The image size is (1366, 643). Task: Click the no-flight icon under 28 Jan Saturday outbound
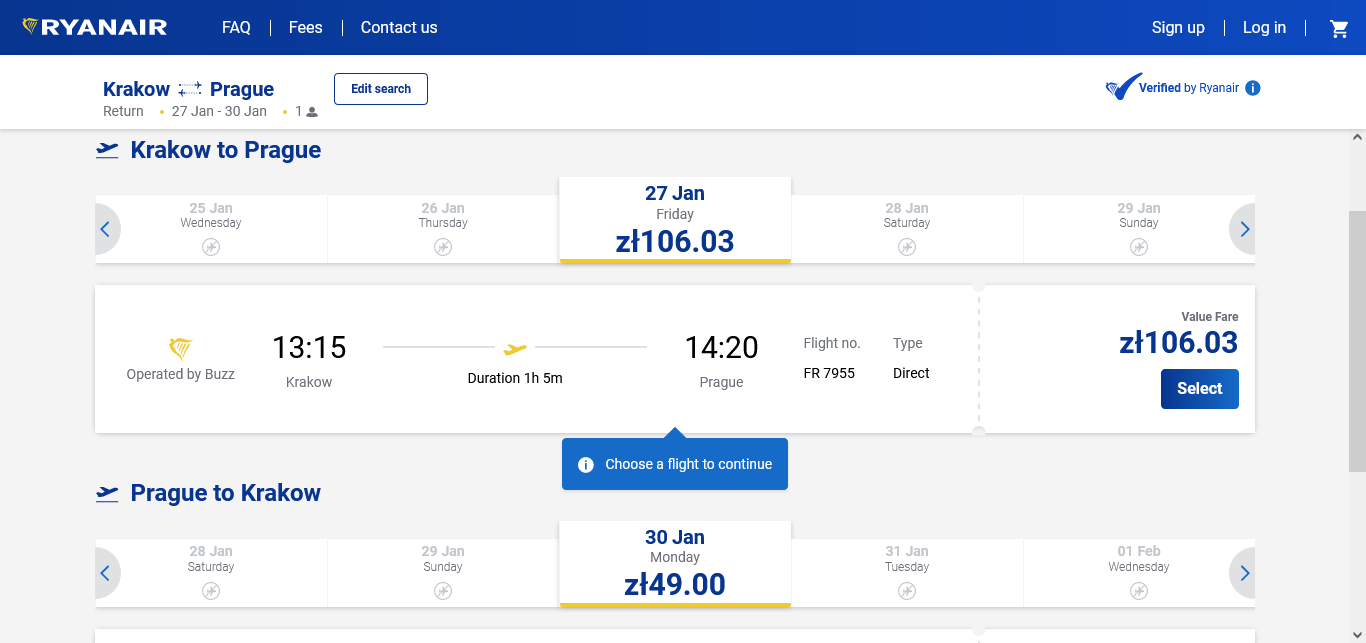tap(907, 247)
